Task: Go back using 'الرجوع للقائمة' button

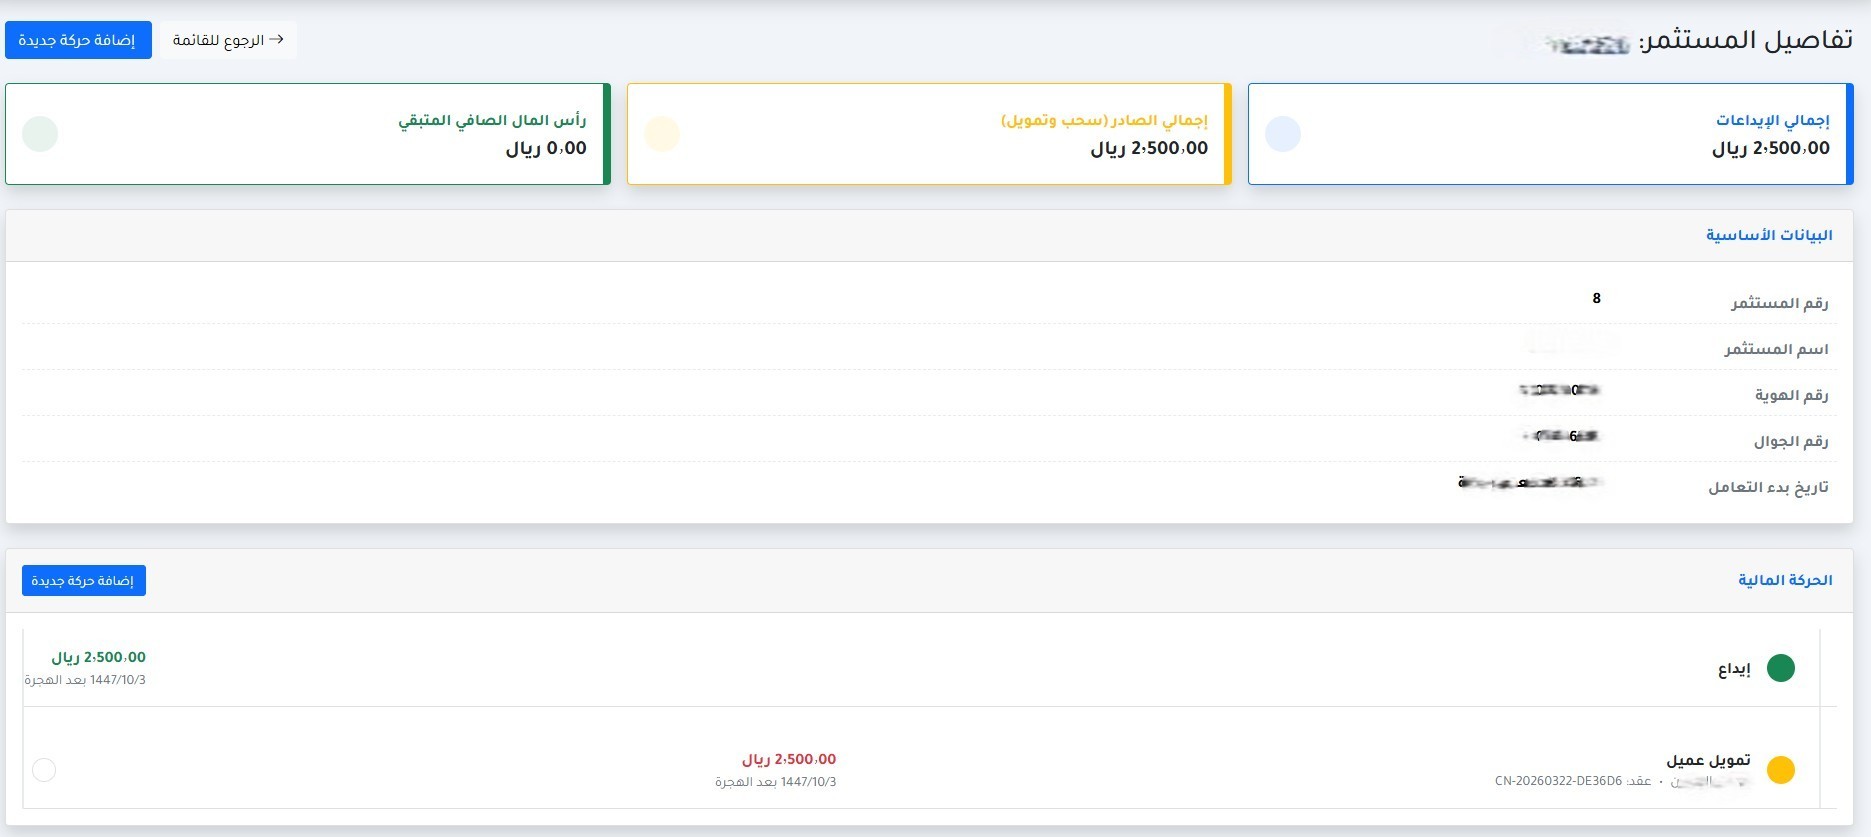Action: (228, 40)
